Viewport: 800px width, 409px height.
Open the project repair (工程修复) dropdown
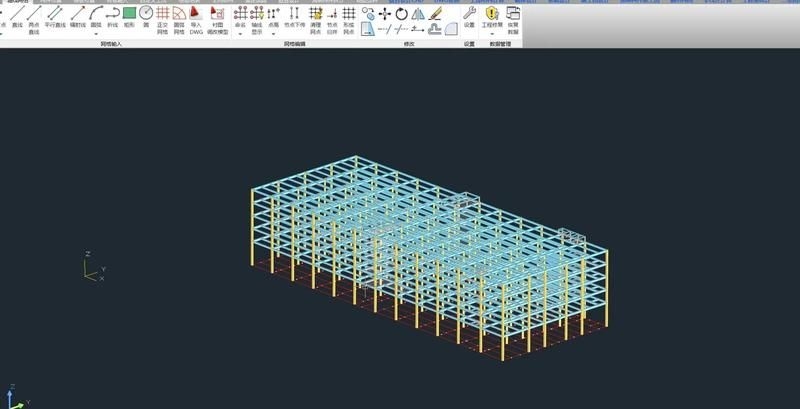491,32
